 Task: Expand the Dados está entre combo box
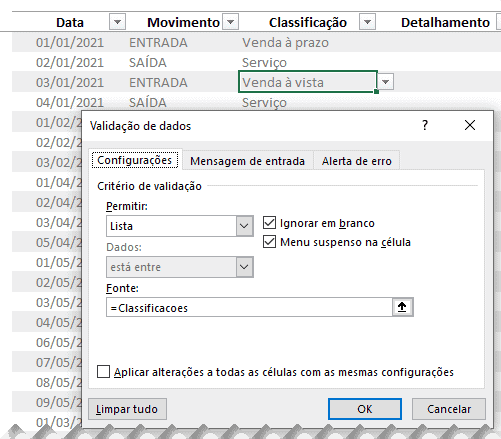point(244,267)
